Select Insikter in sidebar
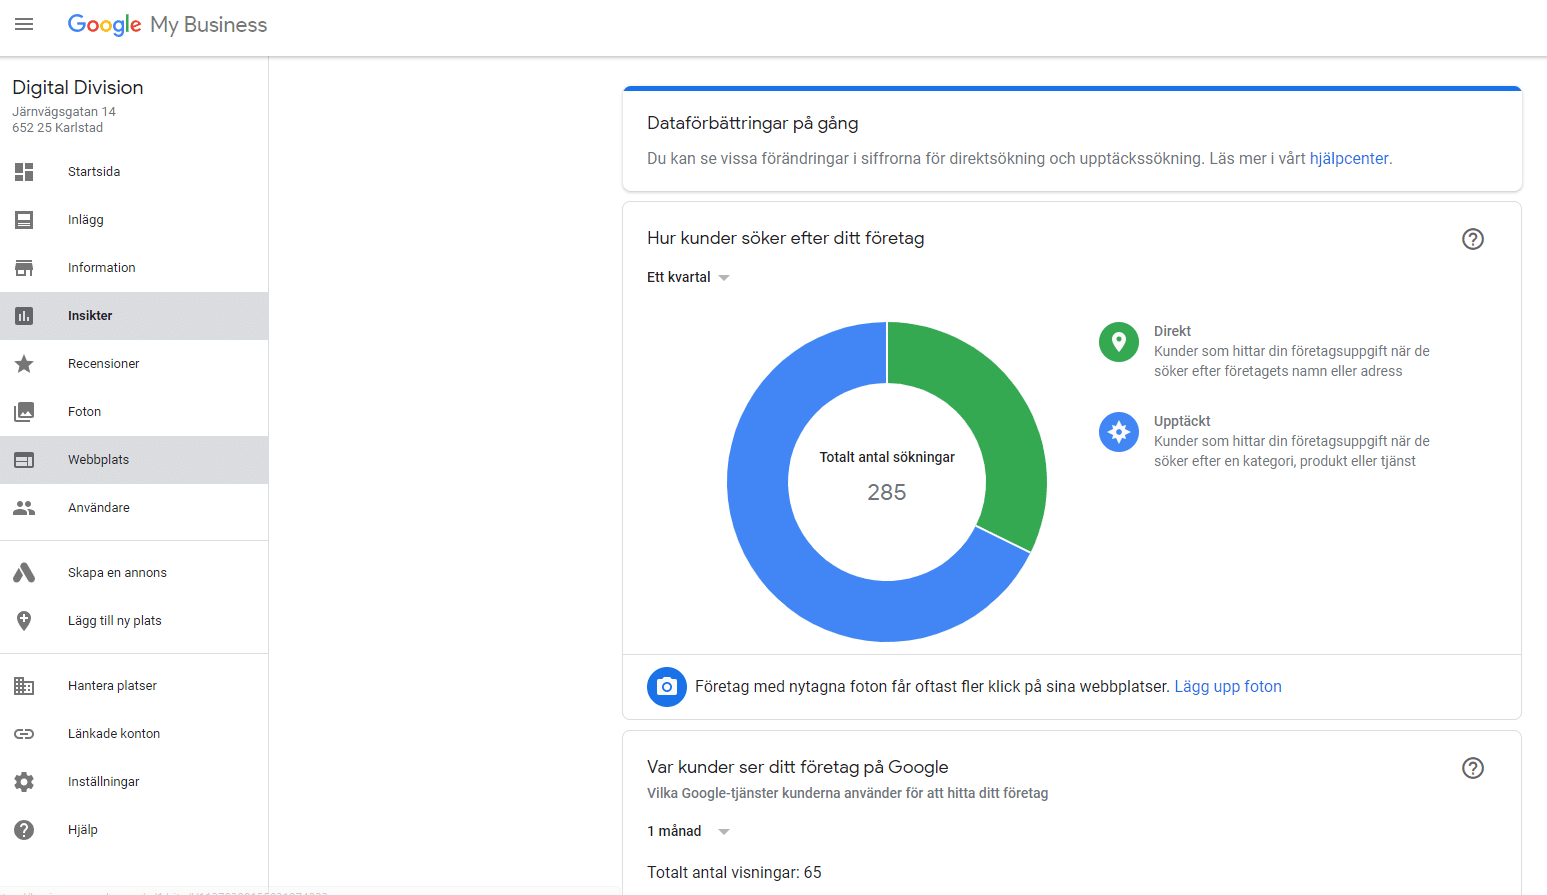The height and width of the screenshot is (895, 1547). (x=134, y=316)
